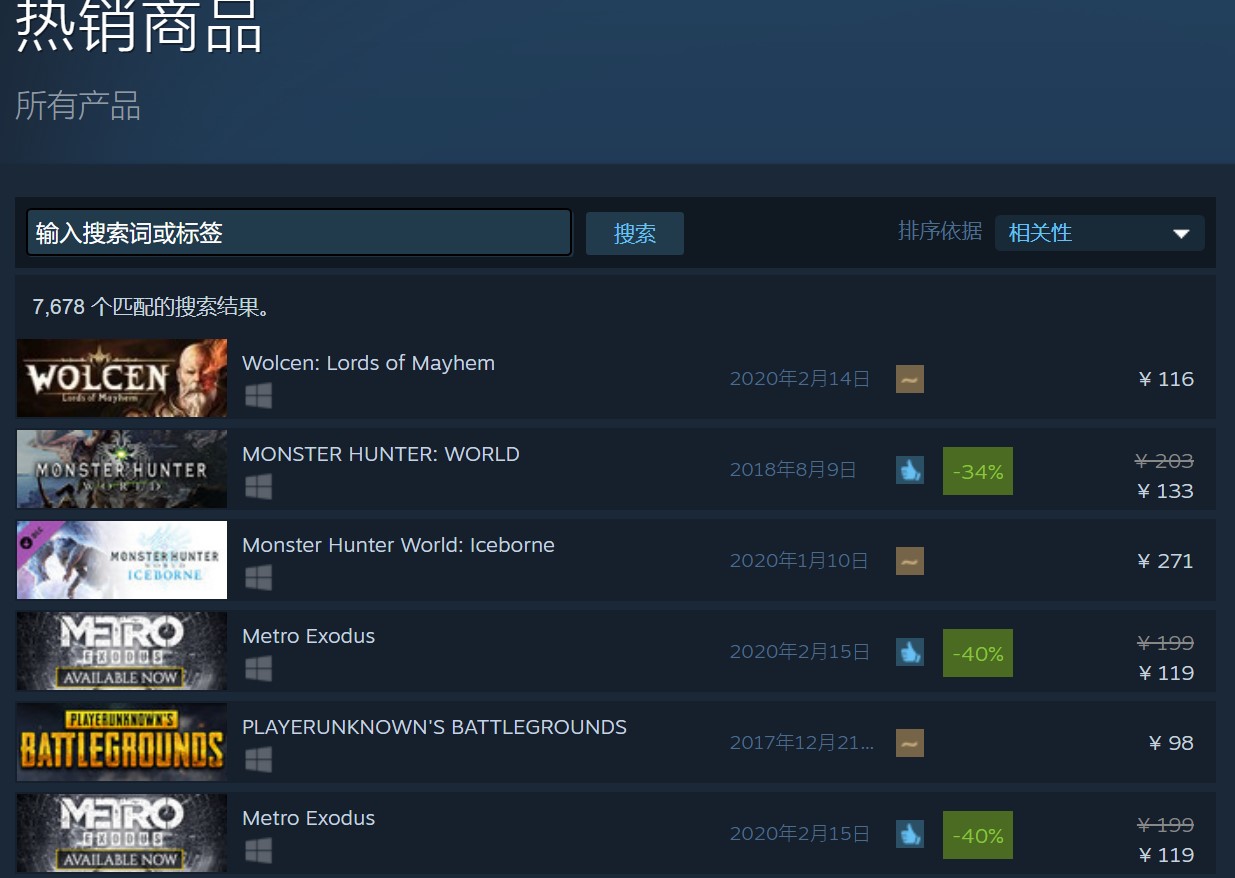Open the Metro Exodus thumbnail just below the Iceborne row
The height and width of the screenshot is (878, 1235).
click(122, 651)
